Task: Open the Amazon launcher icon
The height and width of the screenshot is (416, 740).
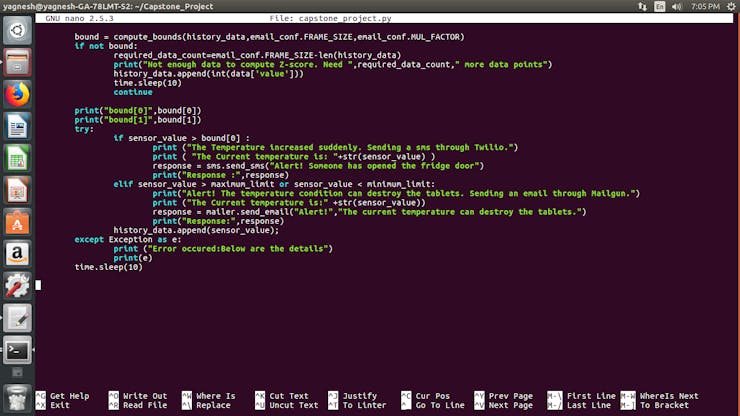Action: click(17, 254)
